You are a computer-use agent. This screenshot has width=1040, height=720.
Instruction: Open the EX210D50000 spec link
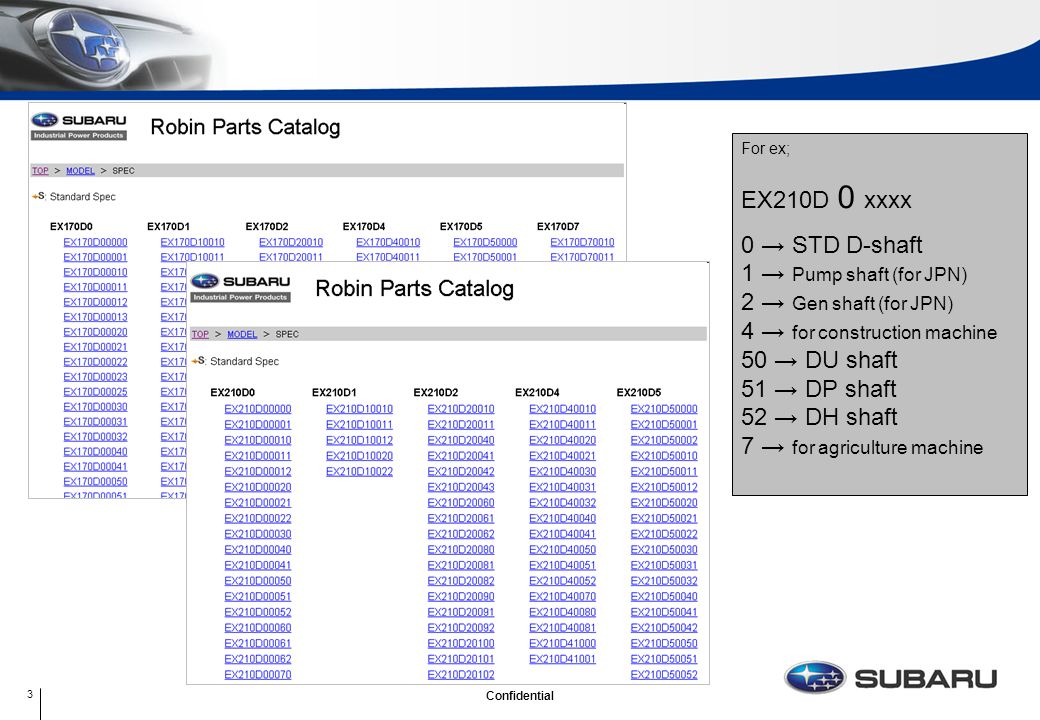coord(664,409)
